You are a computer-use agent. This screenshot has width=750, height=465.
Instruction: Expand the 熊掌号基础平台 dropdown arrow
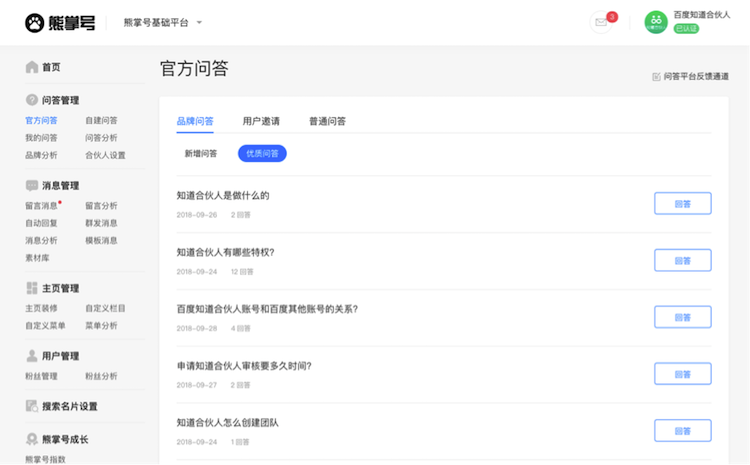point(199,22)
